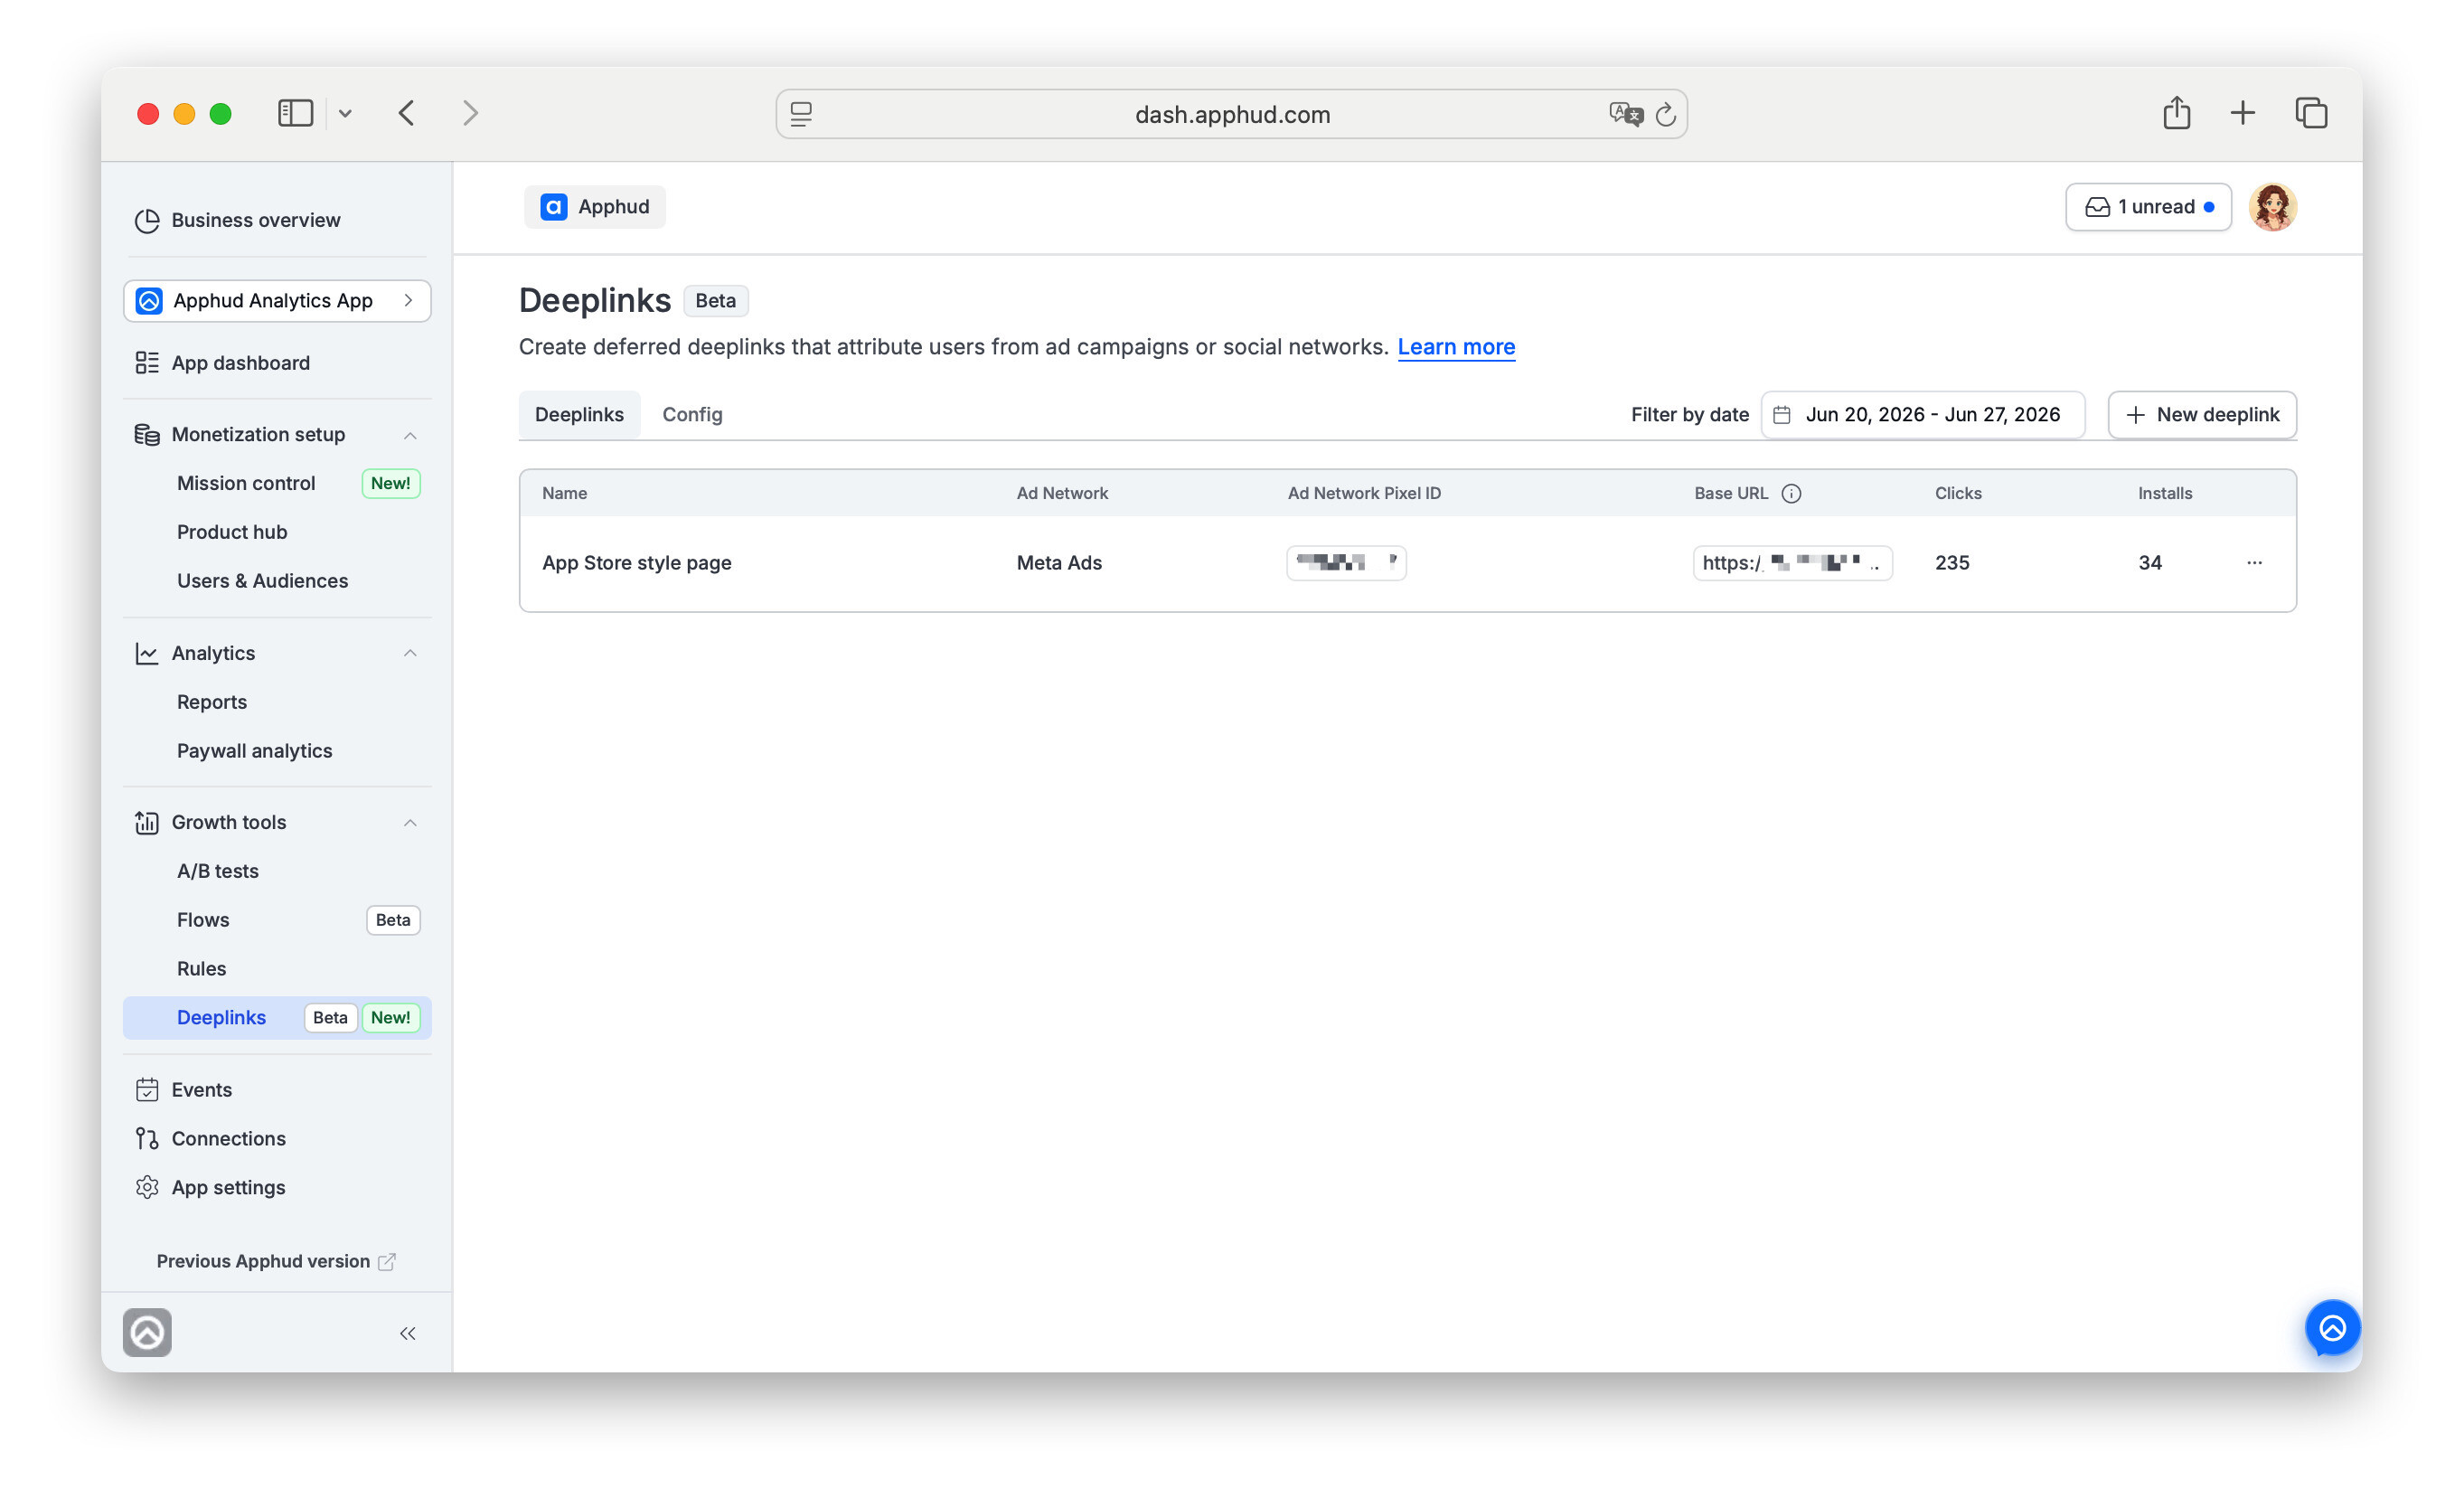
Task: Click the Installs column header
Action: pos(2165,493)
